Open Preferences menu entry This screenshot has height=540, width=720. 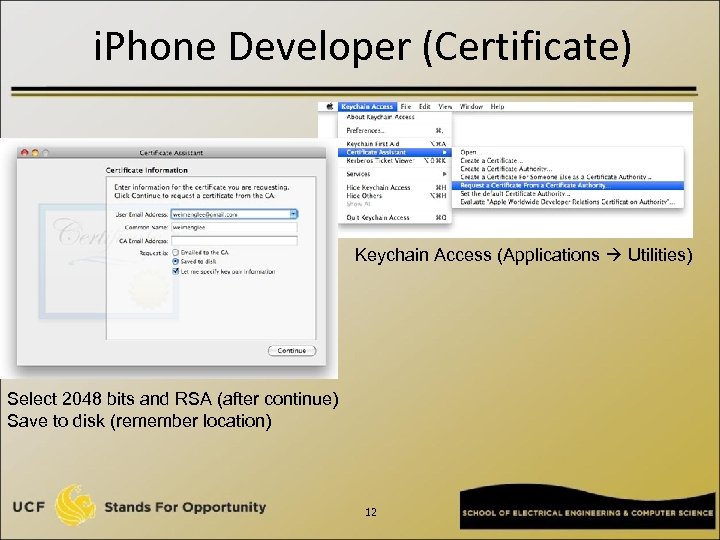pos(394,130)
